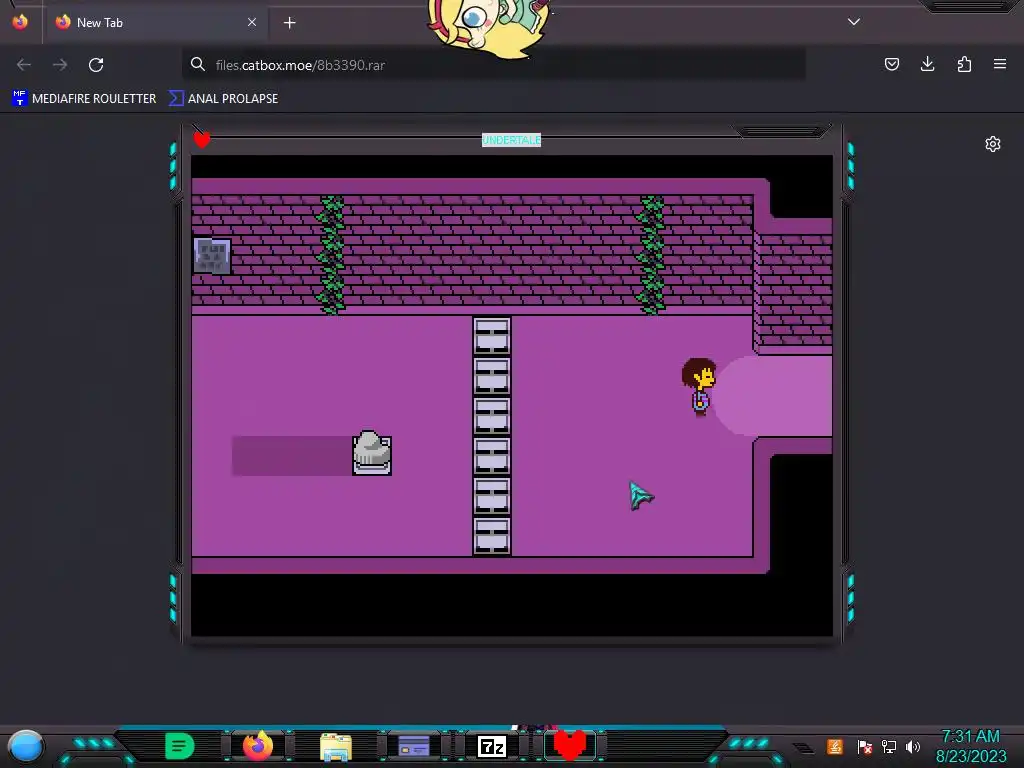Switch to Undertale heart taskbar icon
This screenshot has width=1024, height=768.
point(569,745)
